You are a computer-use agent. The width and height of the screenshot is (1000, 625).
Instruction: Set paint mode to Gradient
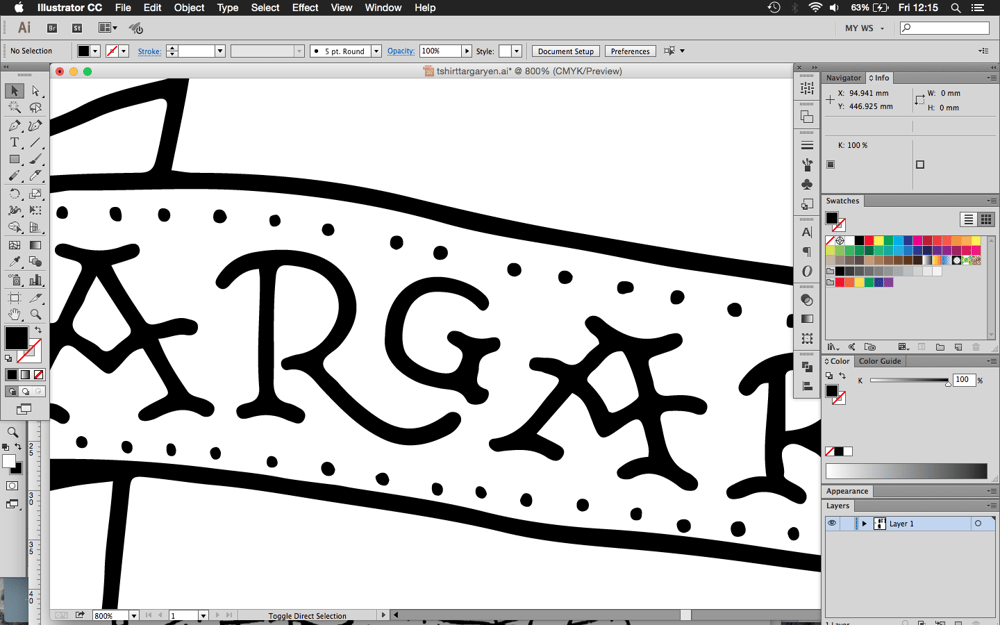[26, 374]
